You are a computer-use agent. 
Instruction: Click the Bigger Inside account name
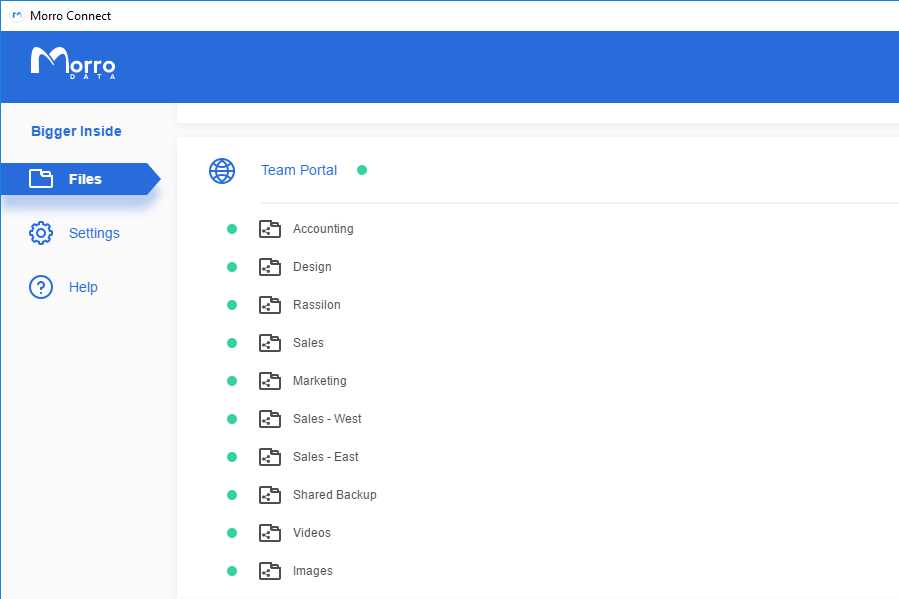tap(76, 131)
